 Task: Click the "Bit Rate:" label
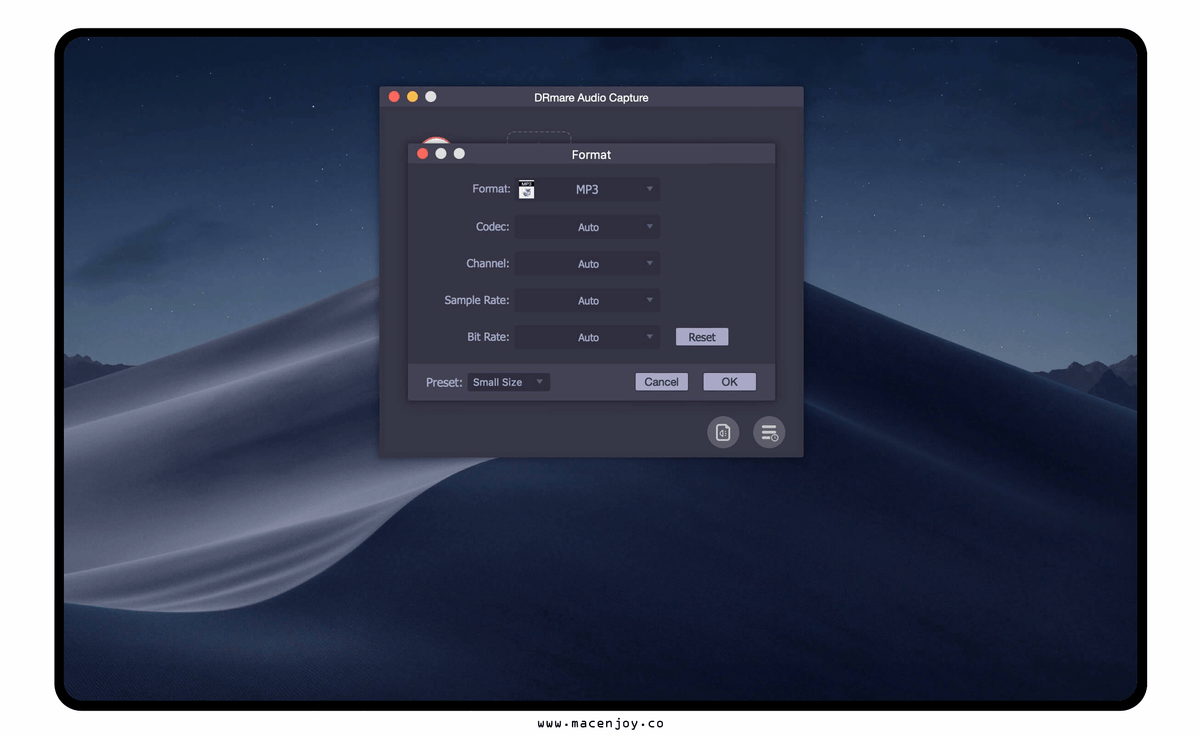(488, 337)
